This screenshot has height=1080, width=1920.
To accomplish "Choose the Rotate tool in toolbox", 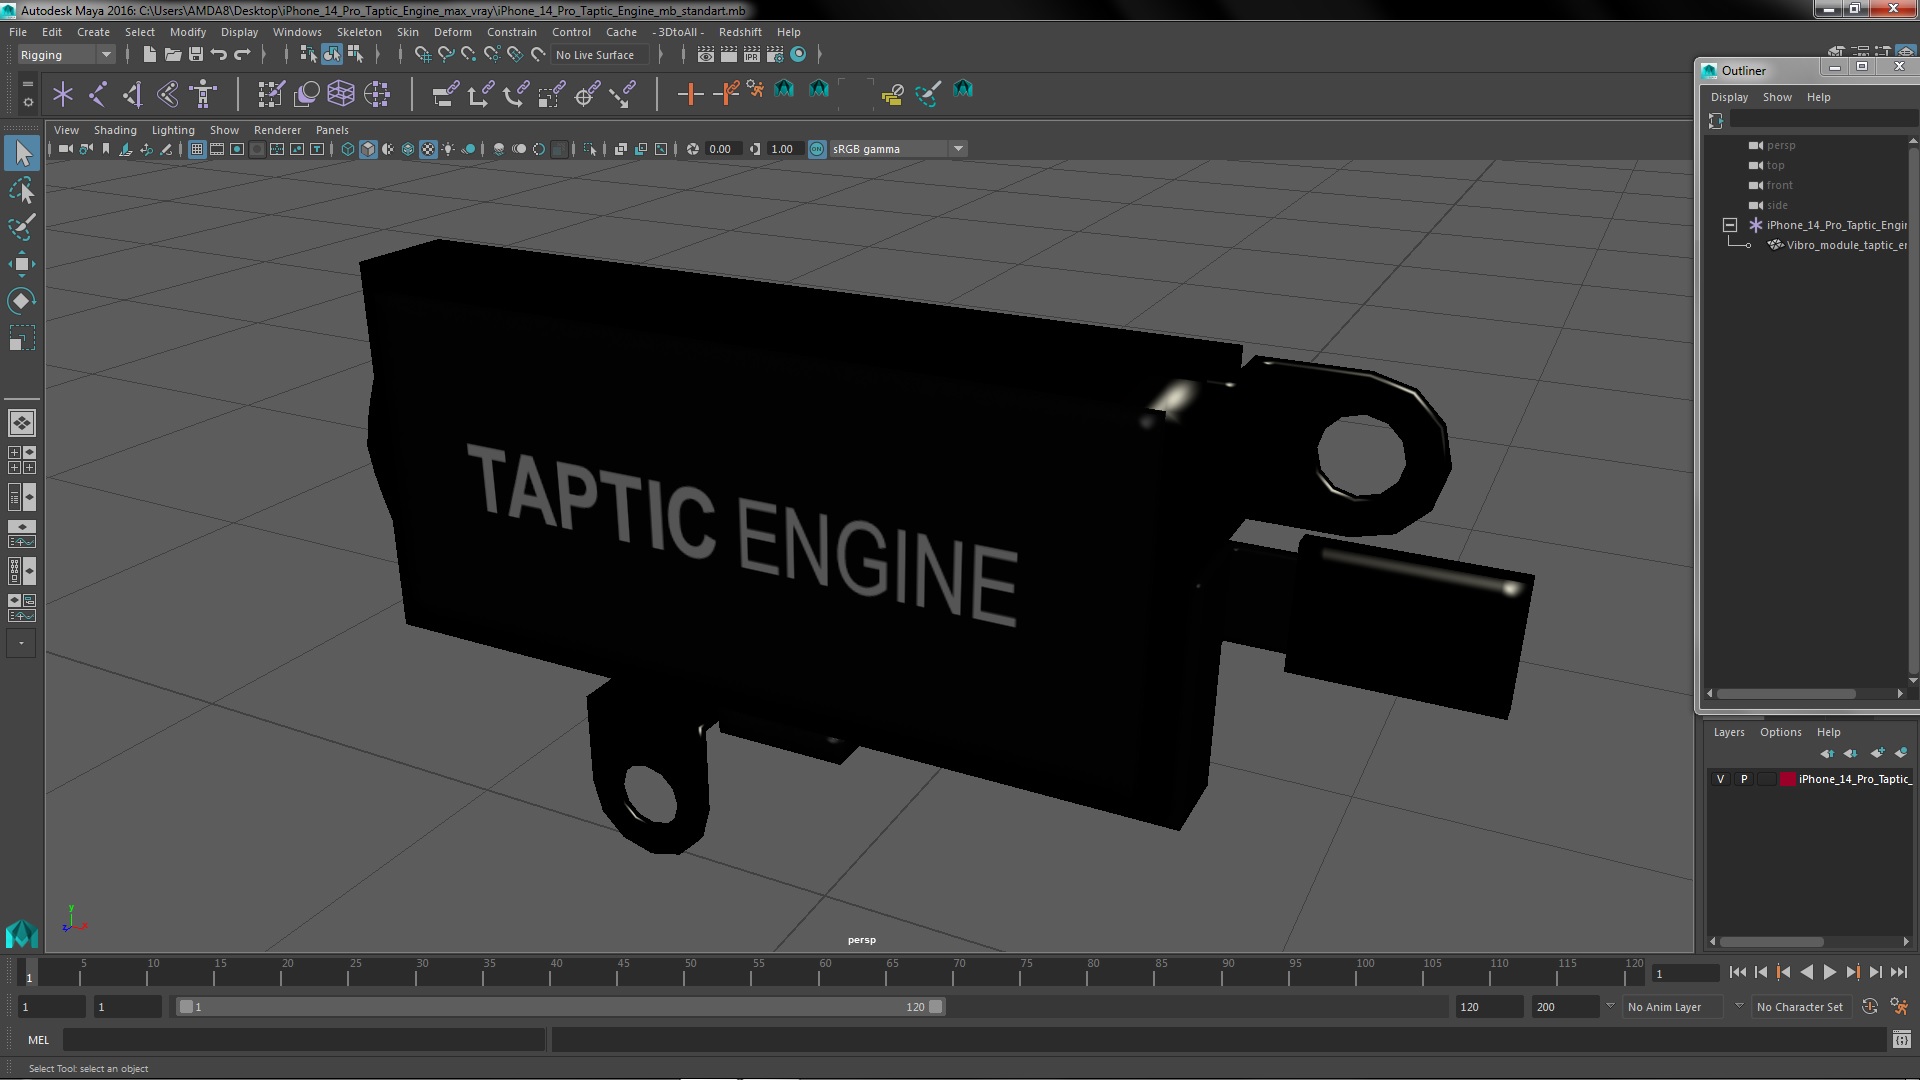I will click(22, 301).
